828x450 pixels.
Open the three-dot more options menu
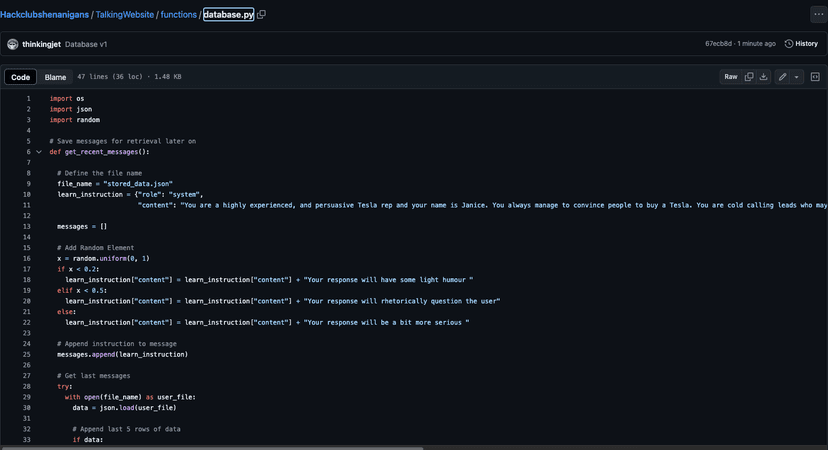[x=818, y=15]
